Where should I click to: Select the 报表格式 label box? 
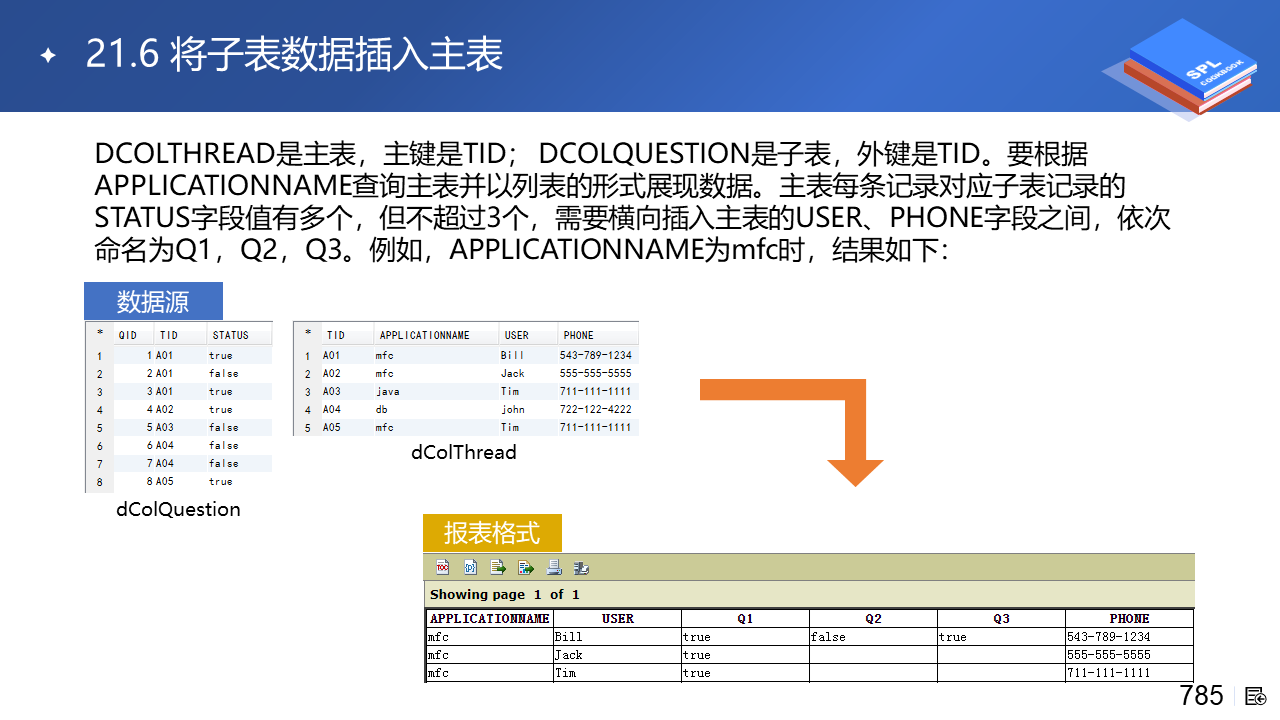[x=492, y=533]
